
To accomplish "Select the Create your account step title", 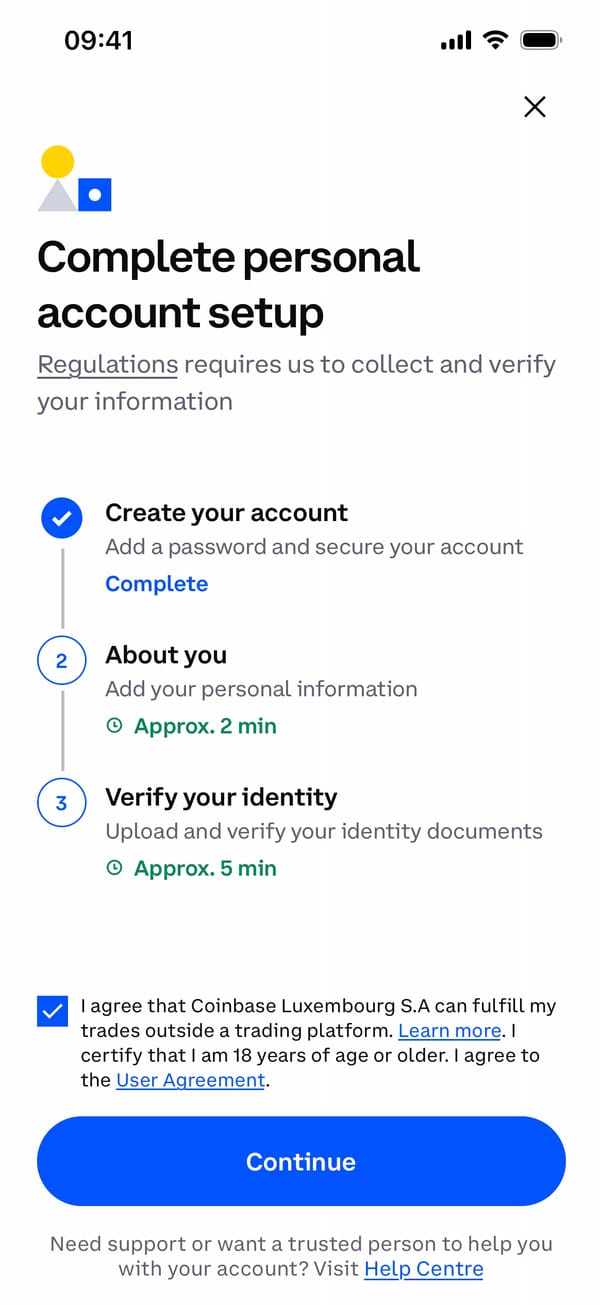I will click(227, 513).
